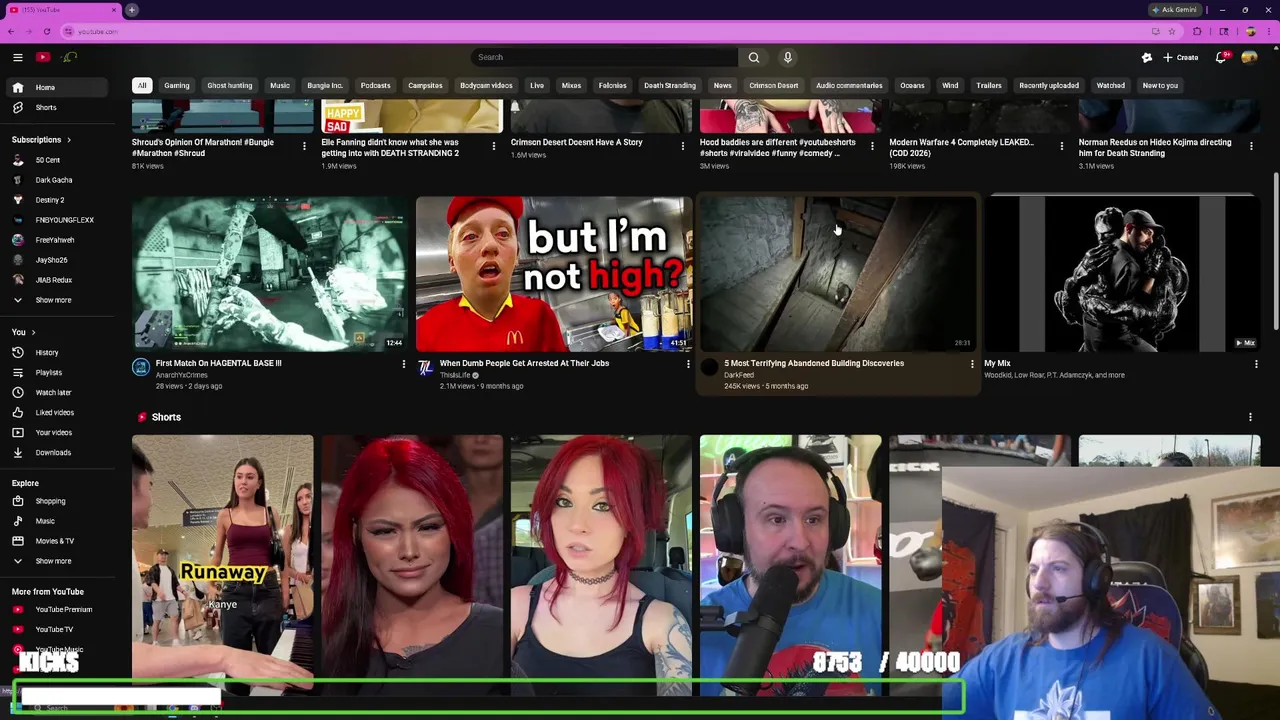The image size is (1280, 720).
Task: Open Destiny 2 subscription channel
Action: tap(49, 200)
